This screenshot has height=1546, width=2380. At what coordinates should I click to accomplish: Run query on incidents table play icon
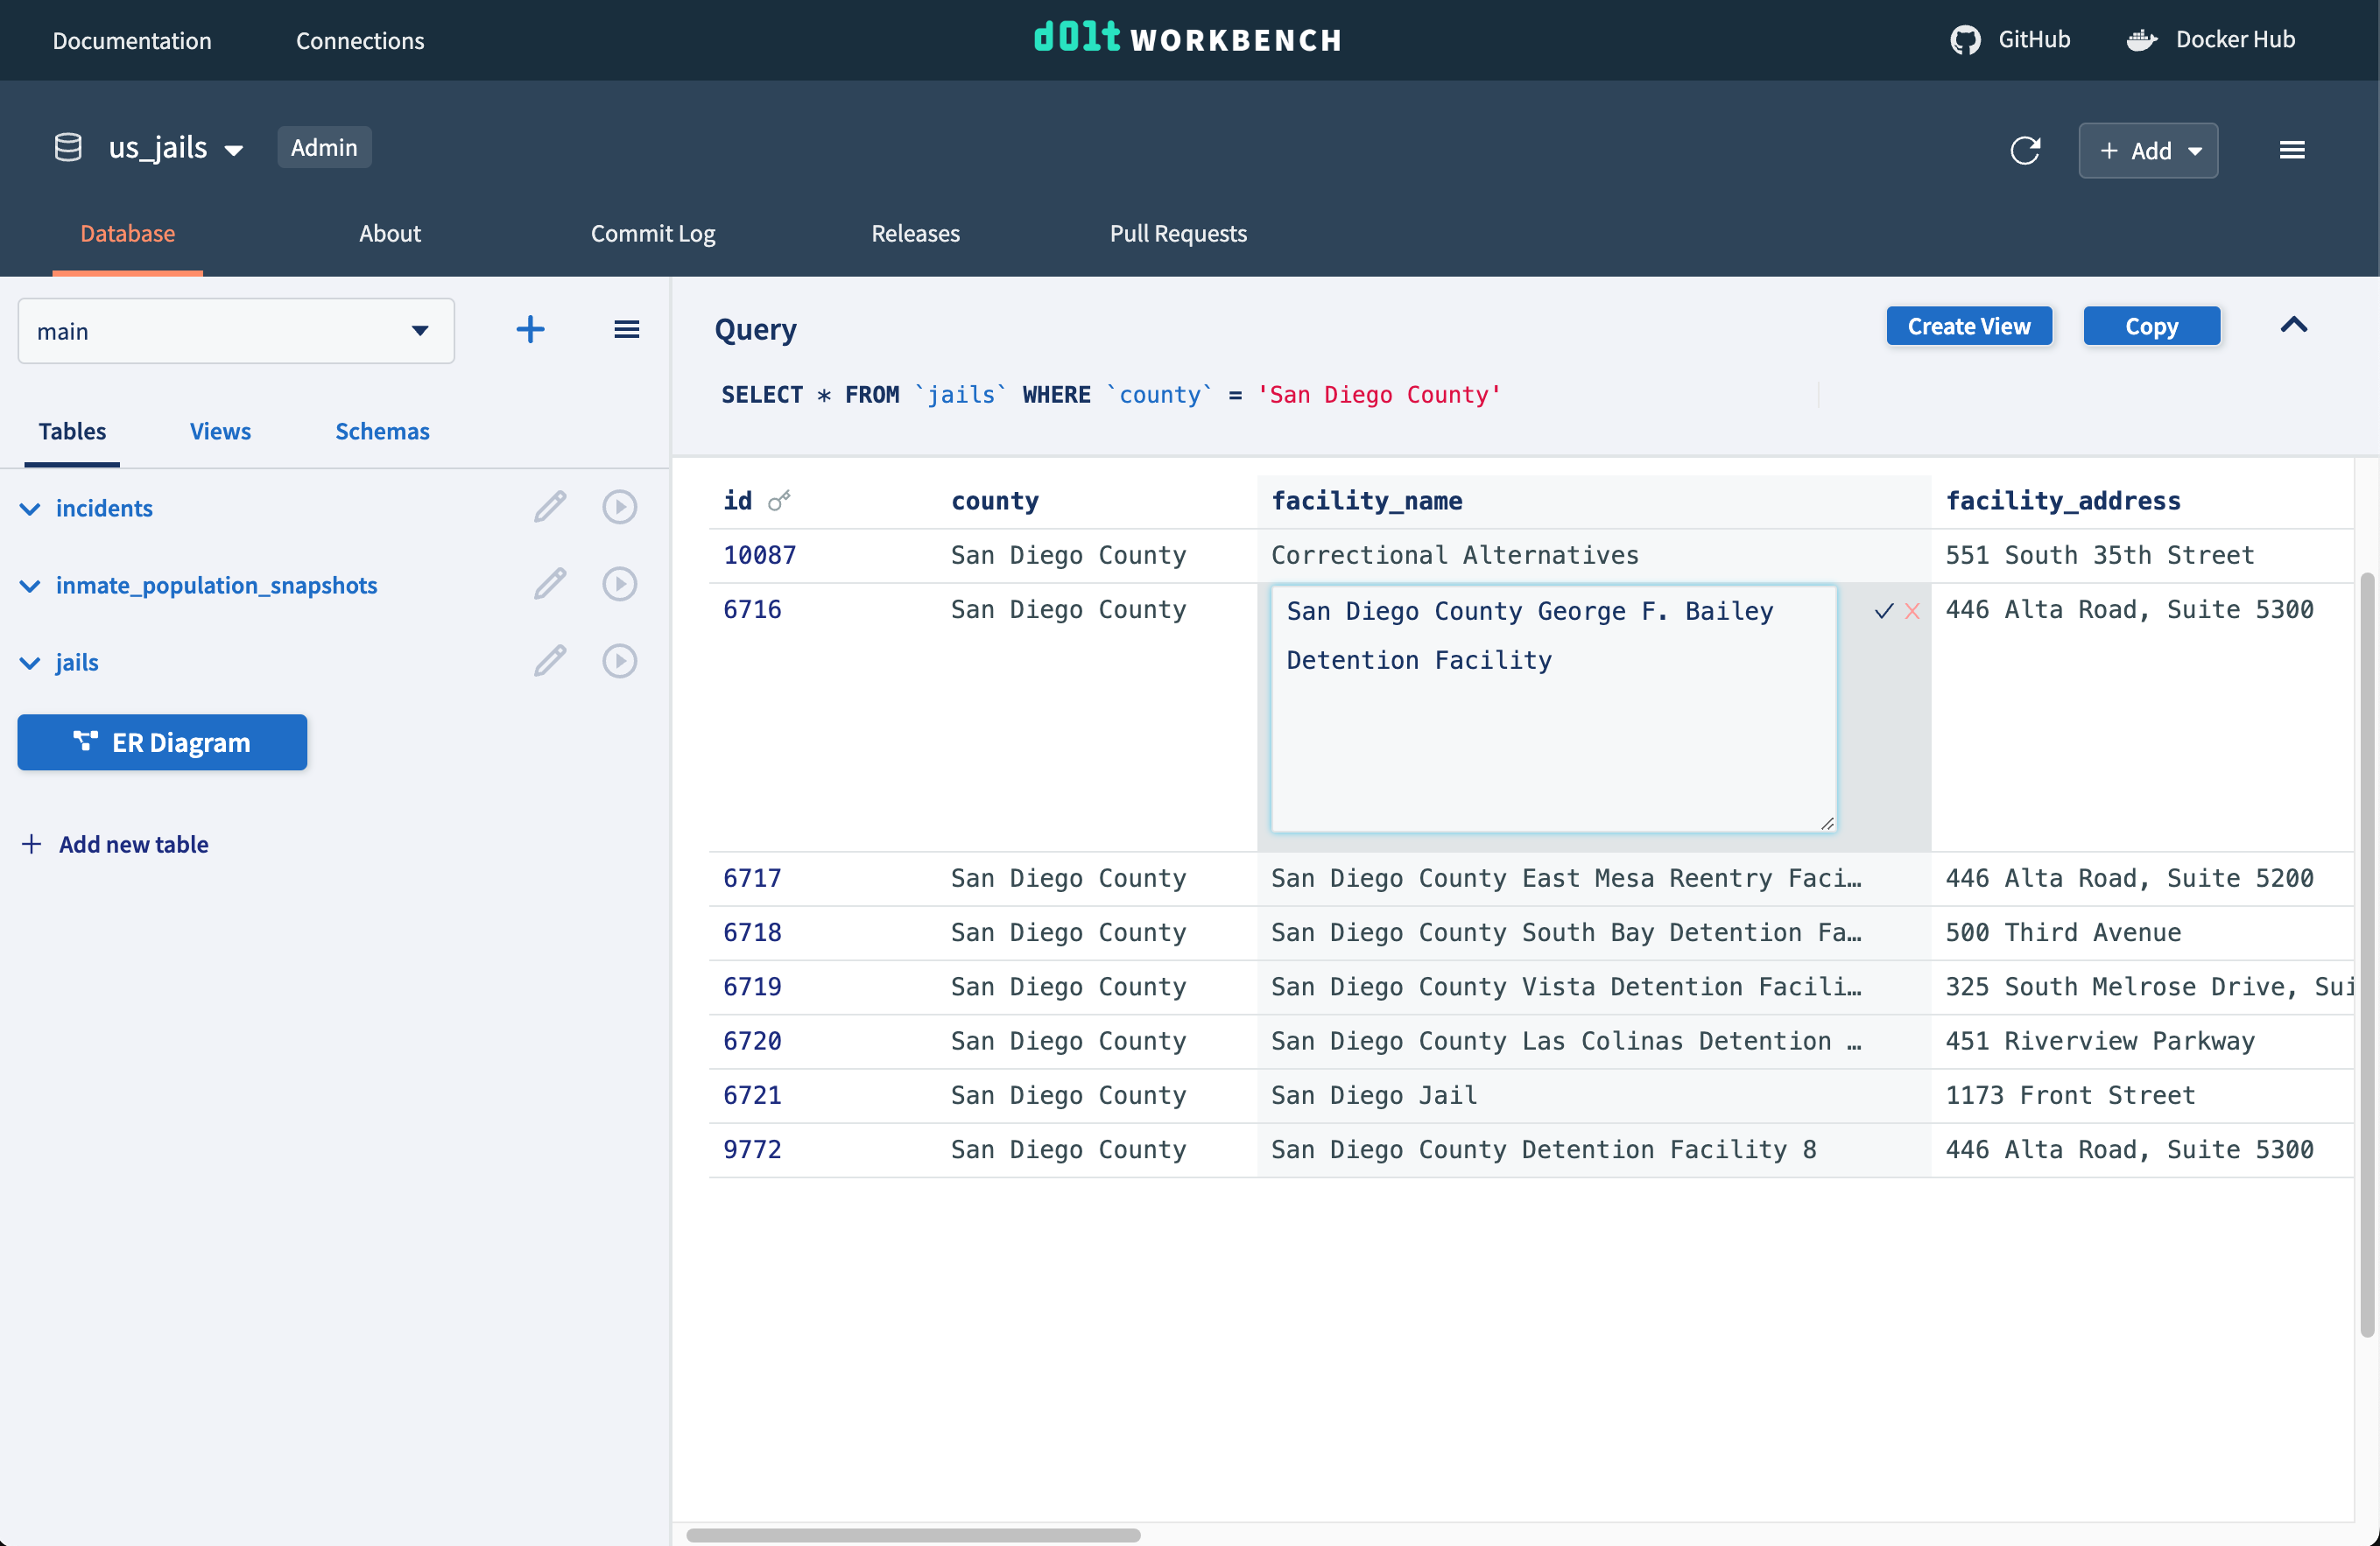[x=620, y=507]
